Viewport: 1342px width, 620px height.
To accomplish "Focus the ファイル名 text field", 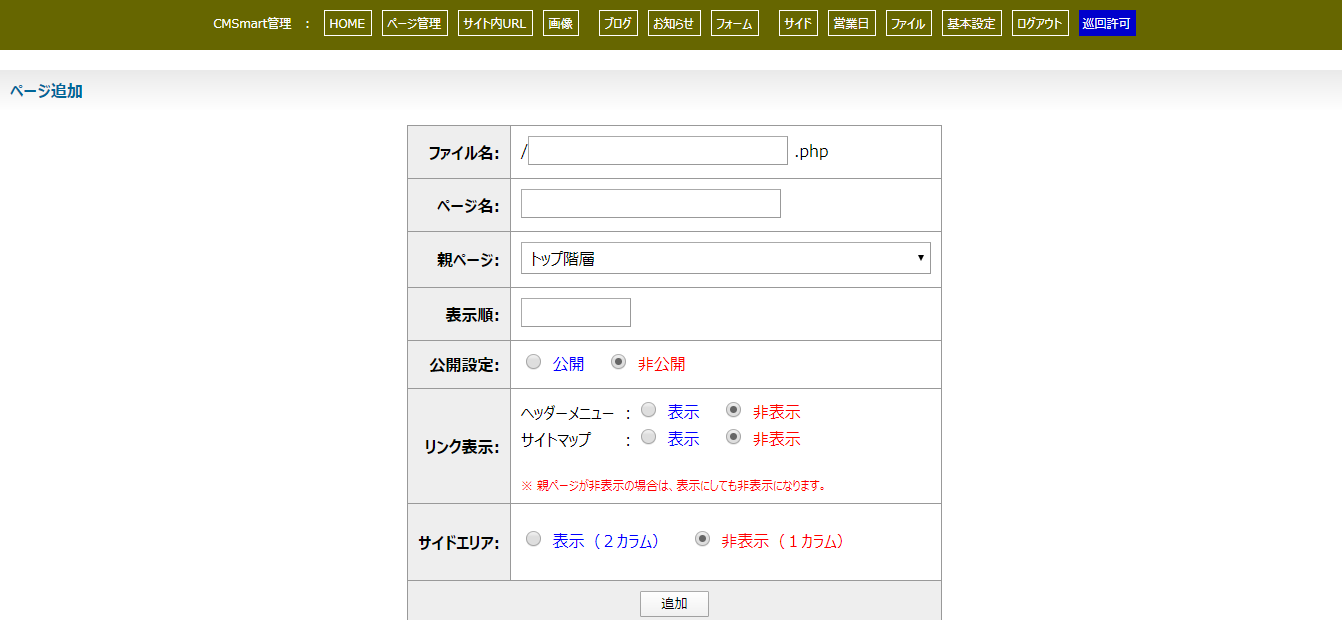I will [657, 151].
